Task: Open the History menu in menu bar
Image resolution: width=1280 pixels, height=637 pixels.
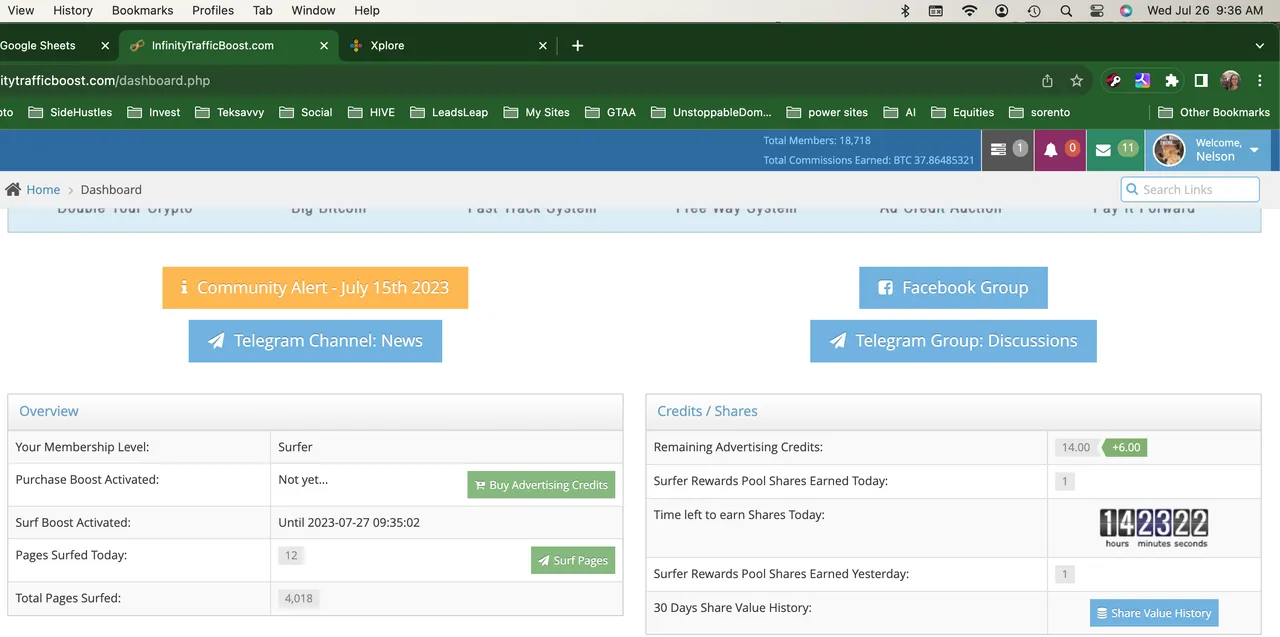Action: click(x=73, y=10)
